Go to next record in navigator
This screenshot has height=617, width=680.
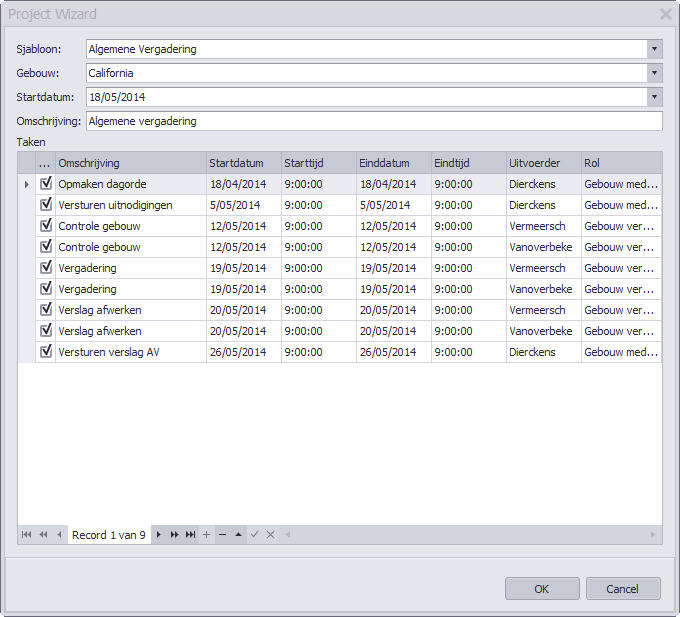tap(159, 535)
